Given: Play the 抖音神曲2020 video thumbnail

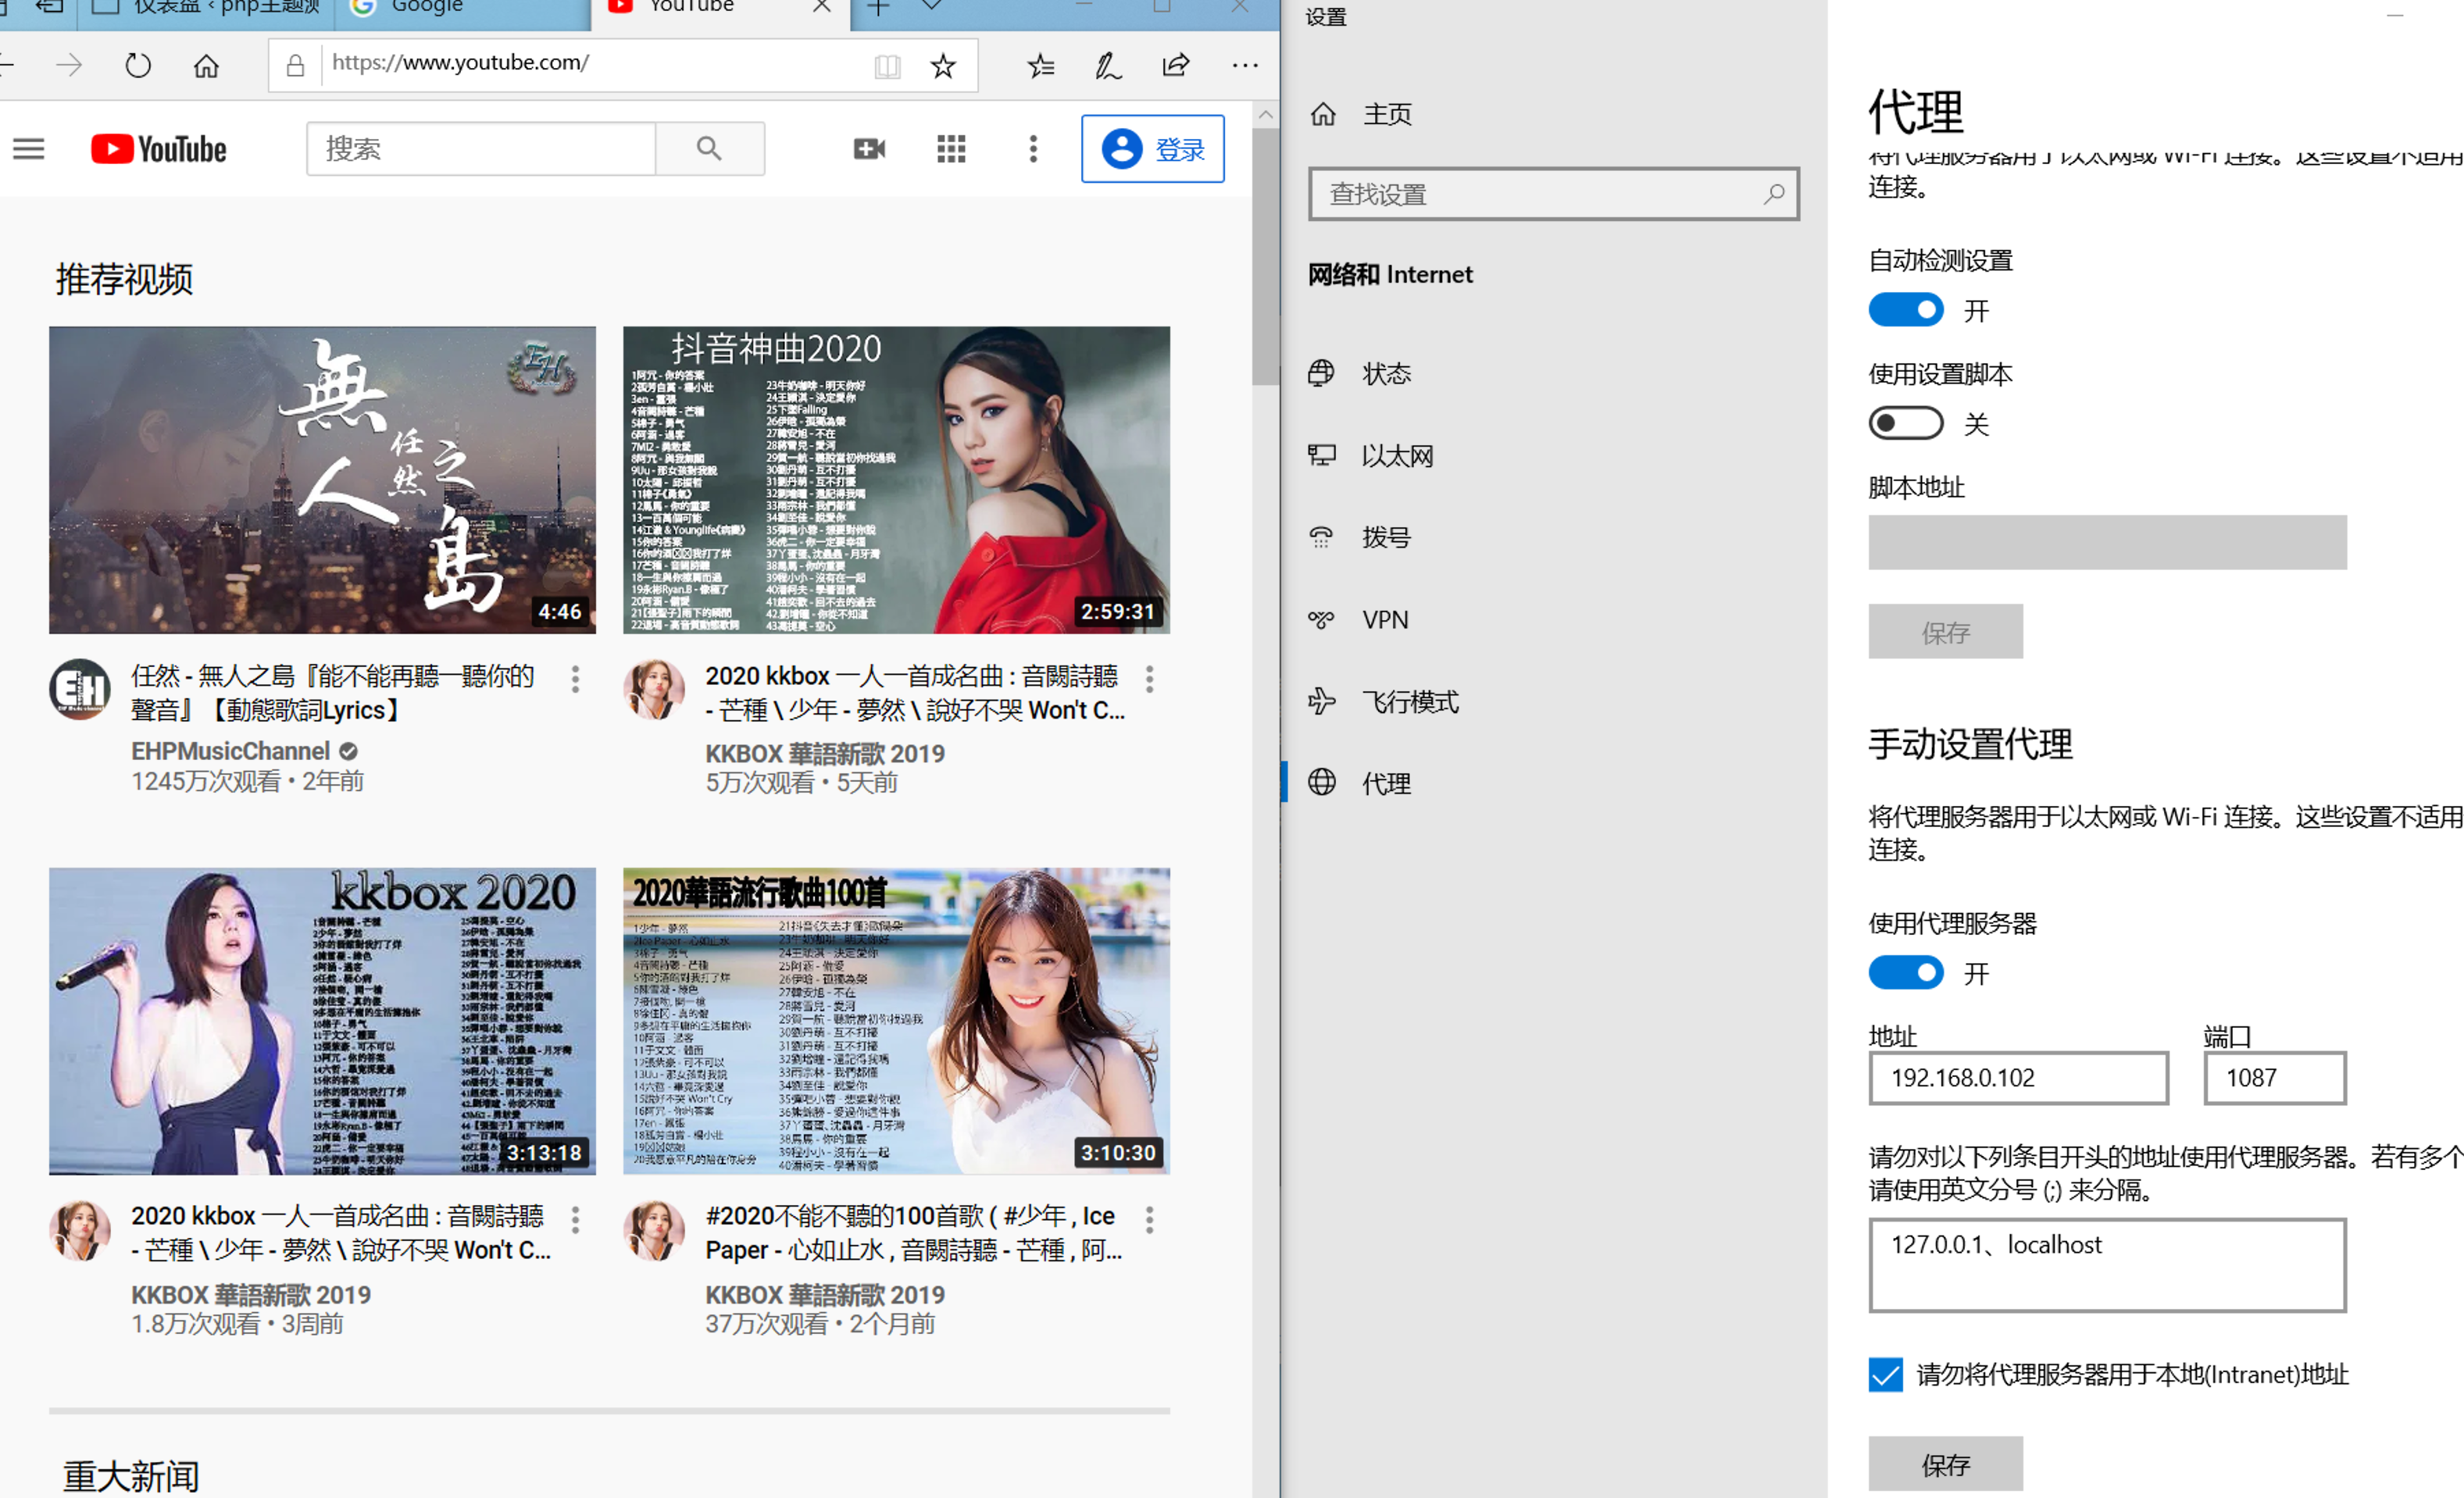Looking at the screenshot, I should pos(896,480).
